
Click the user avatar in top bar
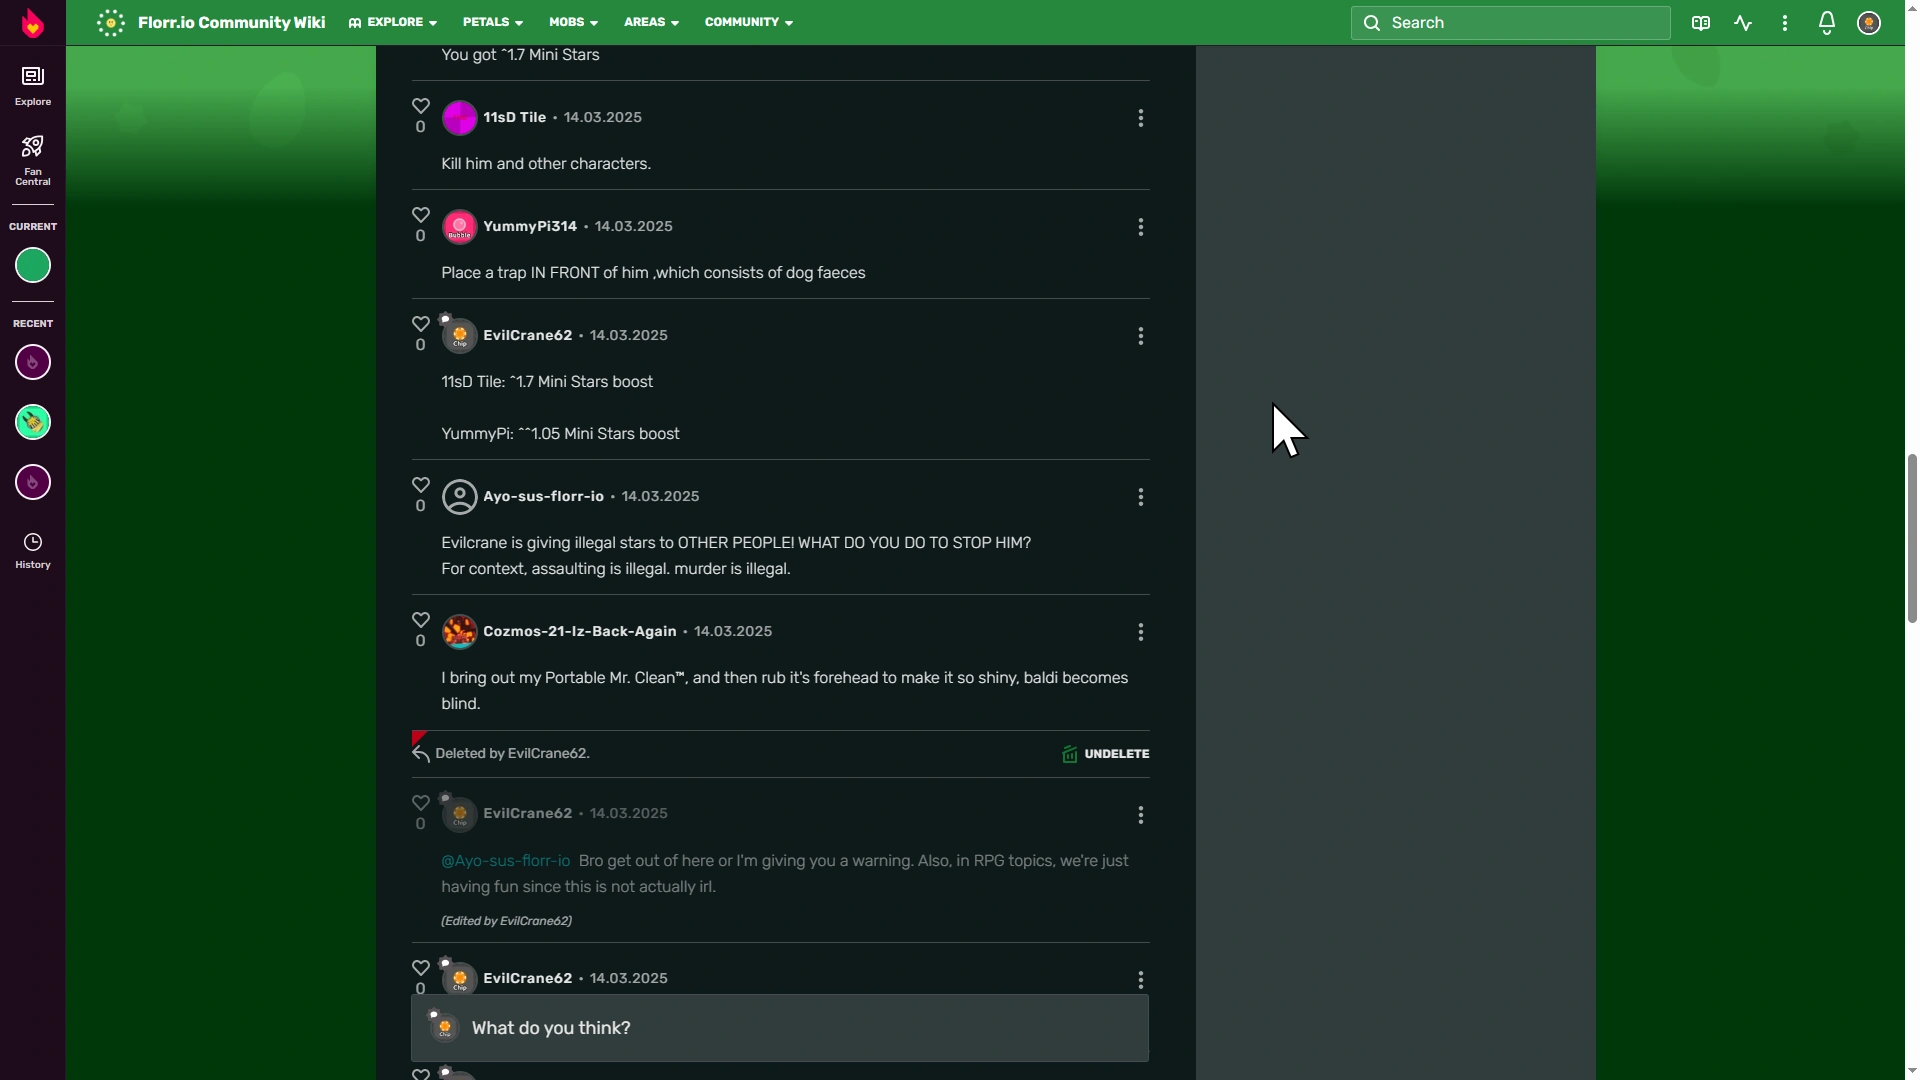tap(1868, 22)
